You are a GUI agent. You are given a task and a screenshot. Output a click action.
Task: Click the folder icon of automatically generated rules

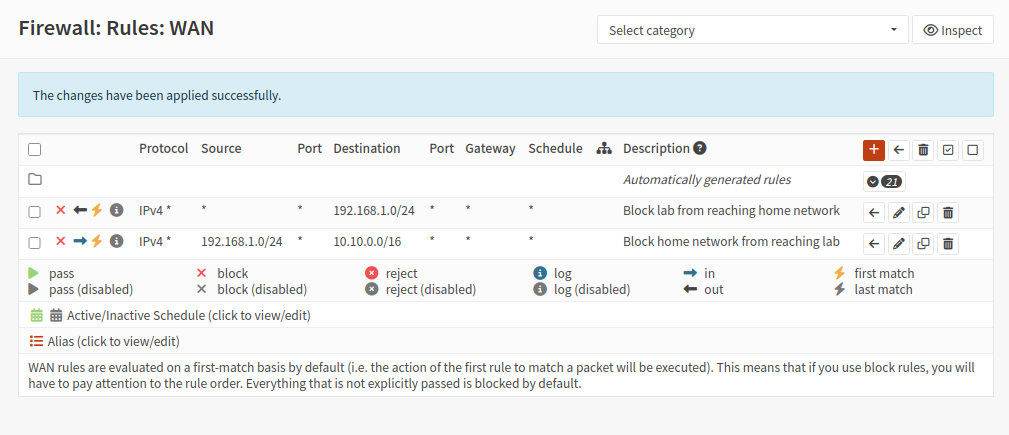tap(35, 180)
